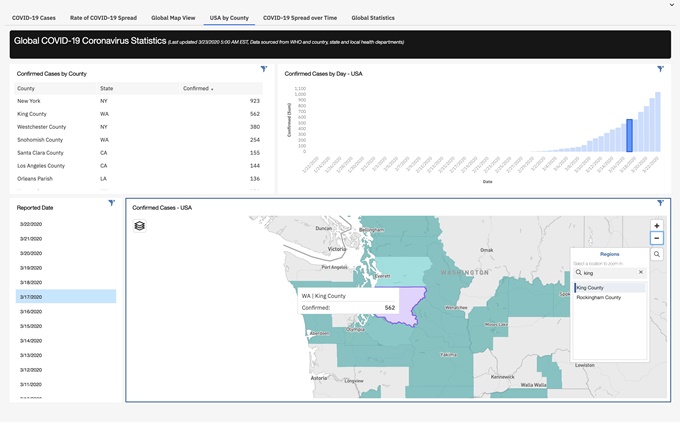Open the COVID-19 Spread over Time tab
Screen dimensions: 680x425
pos(300,18)
